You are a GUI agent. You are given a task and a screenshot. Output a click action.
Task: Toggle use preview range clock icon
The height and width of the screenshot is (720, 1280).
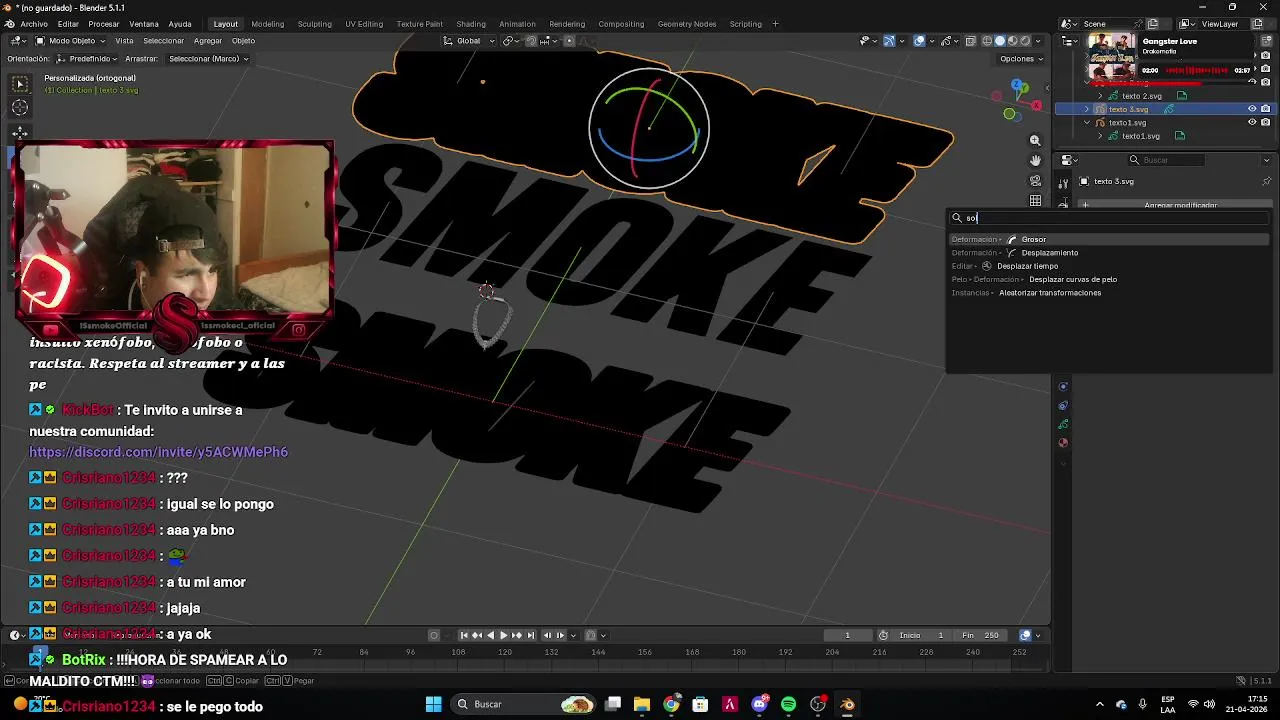click(883, 635)
